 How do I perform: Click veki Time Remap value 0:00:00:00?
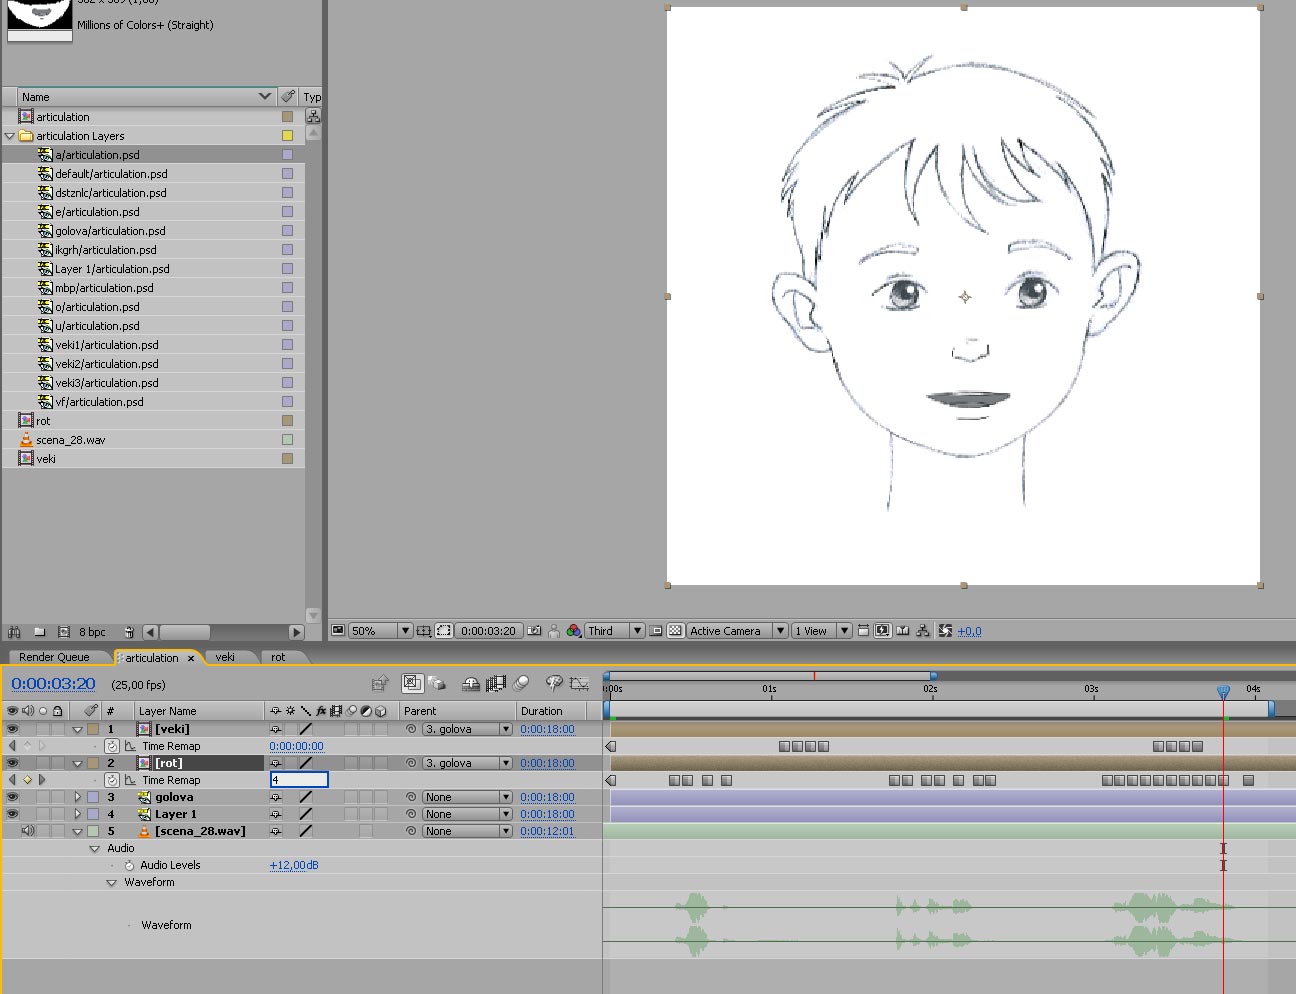pyautogui.click(x=296, y=746)
